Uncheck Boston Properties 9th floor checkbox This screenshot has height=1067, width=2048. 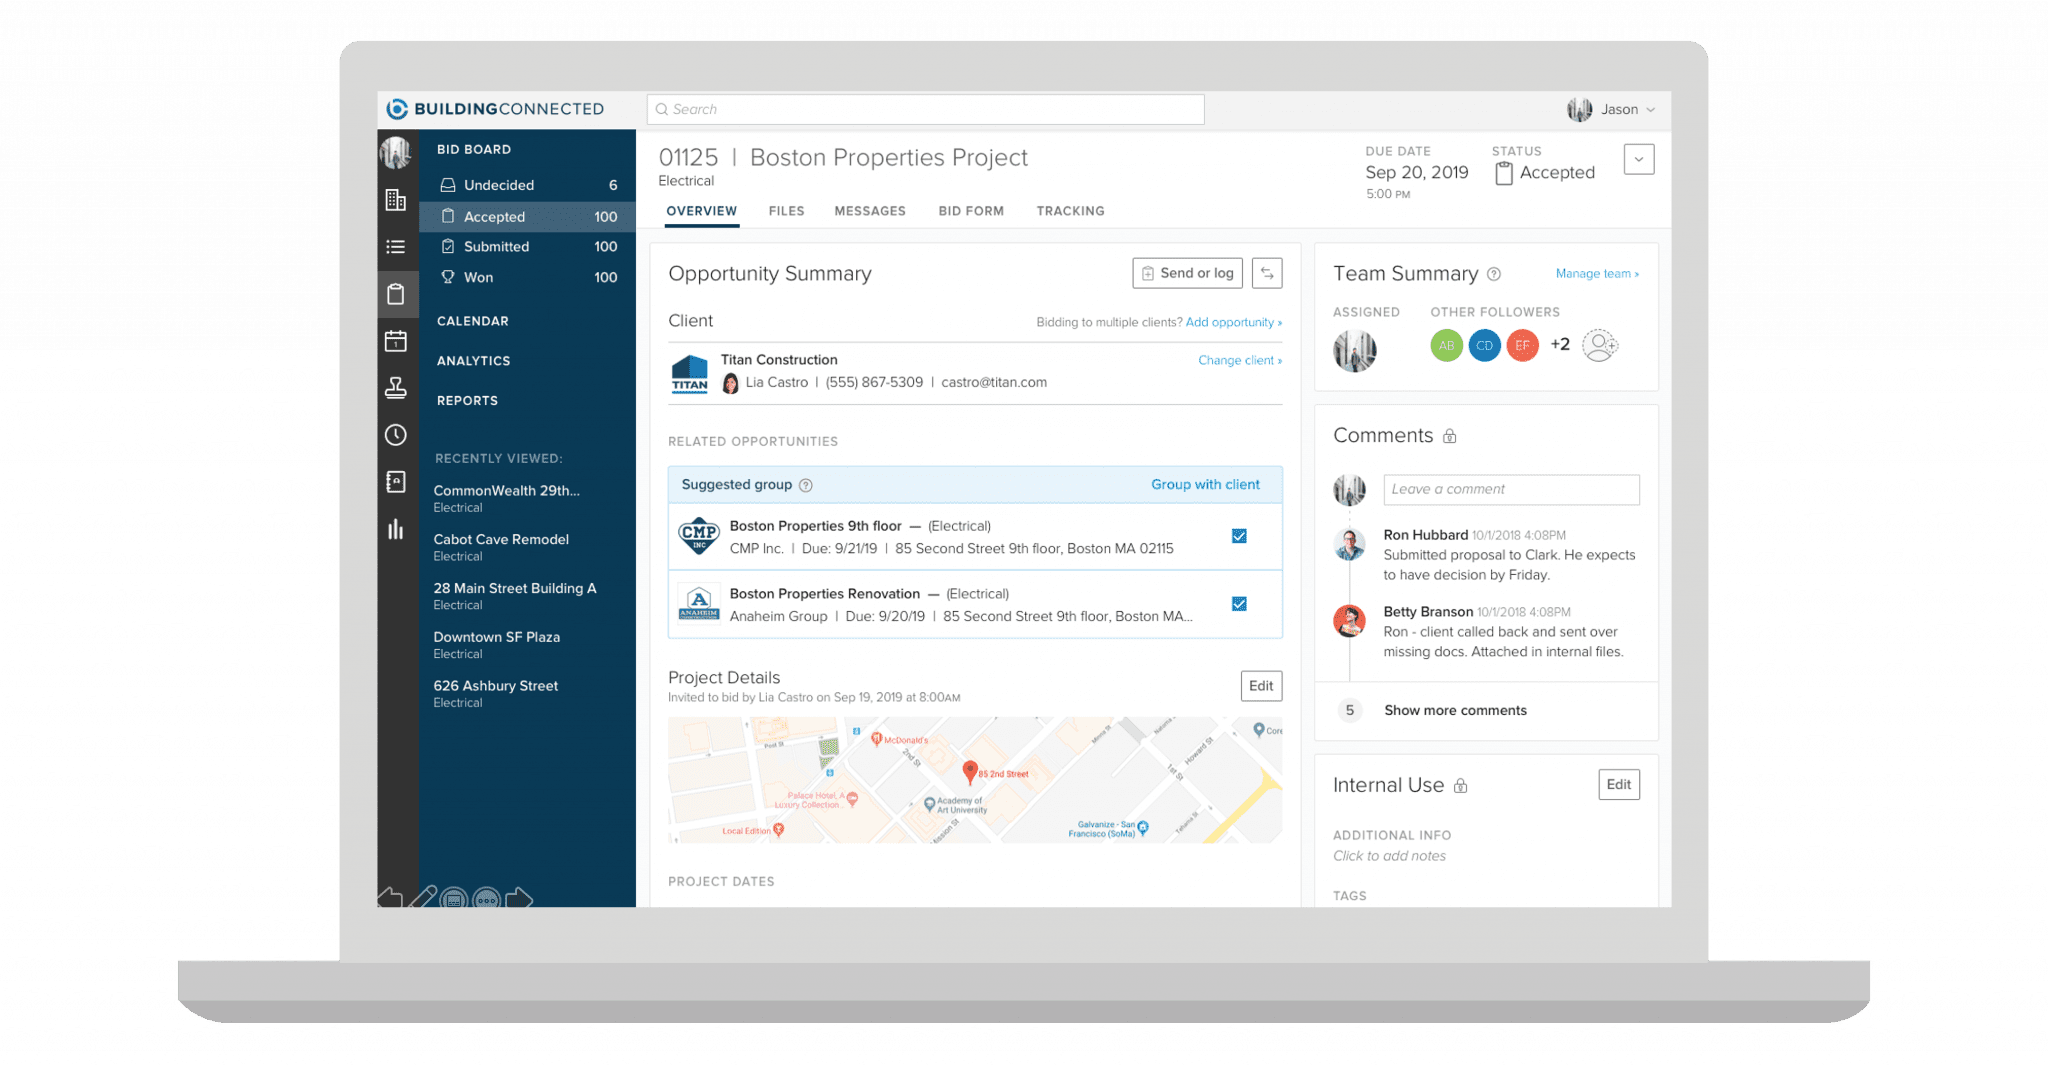click(1239, 536)
